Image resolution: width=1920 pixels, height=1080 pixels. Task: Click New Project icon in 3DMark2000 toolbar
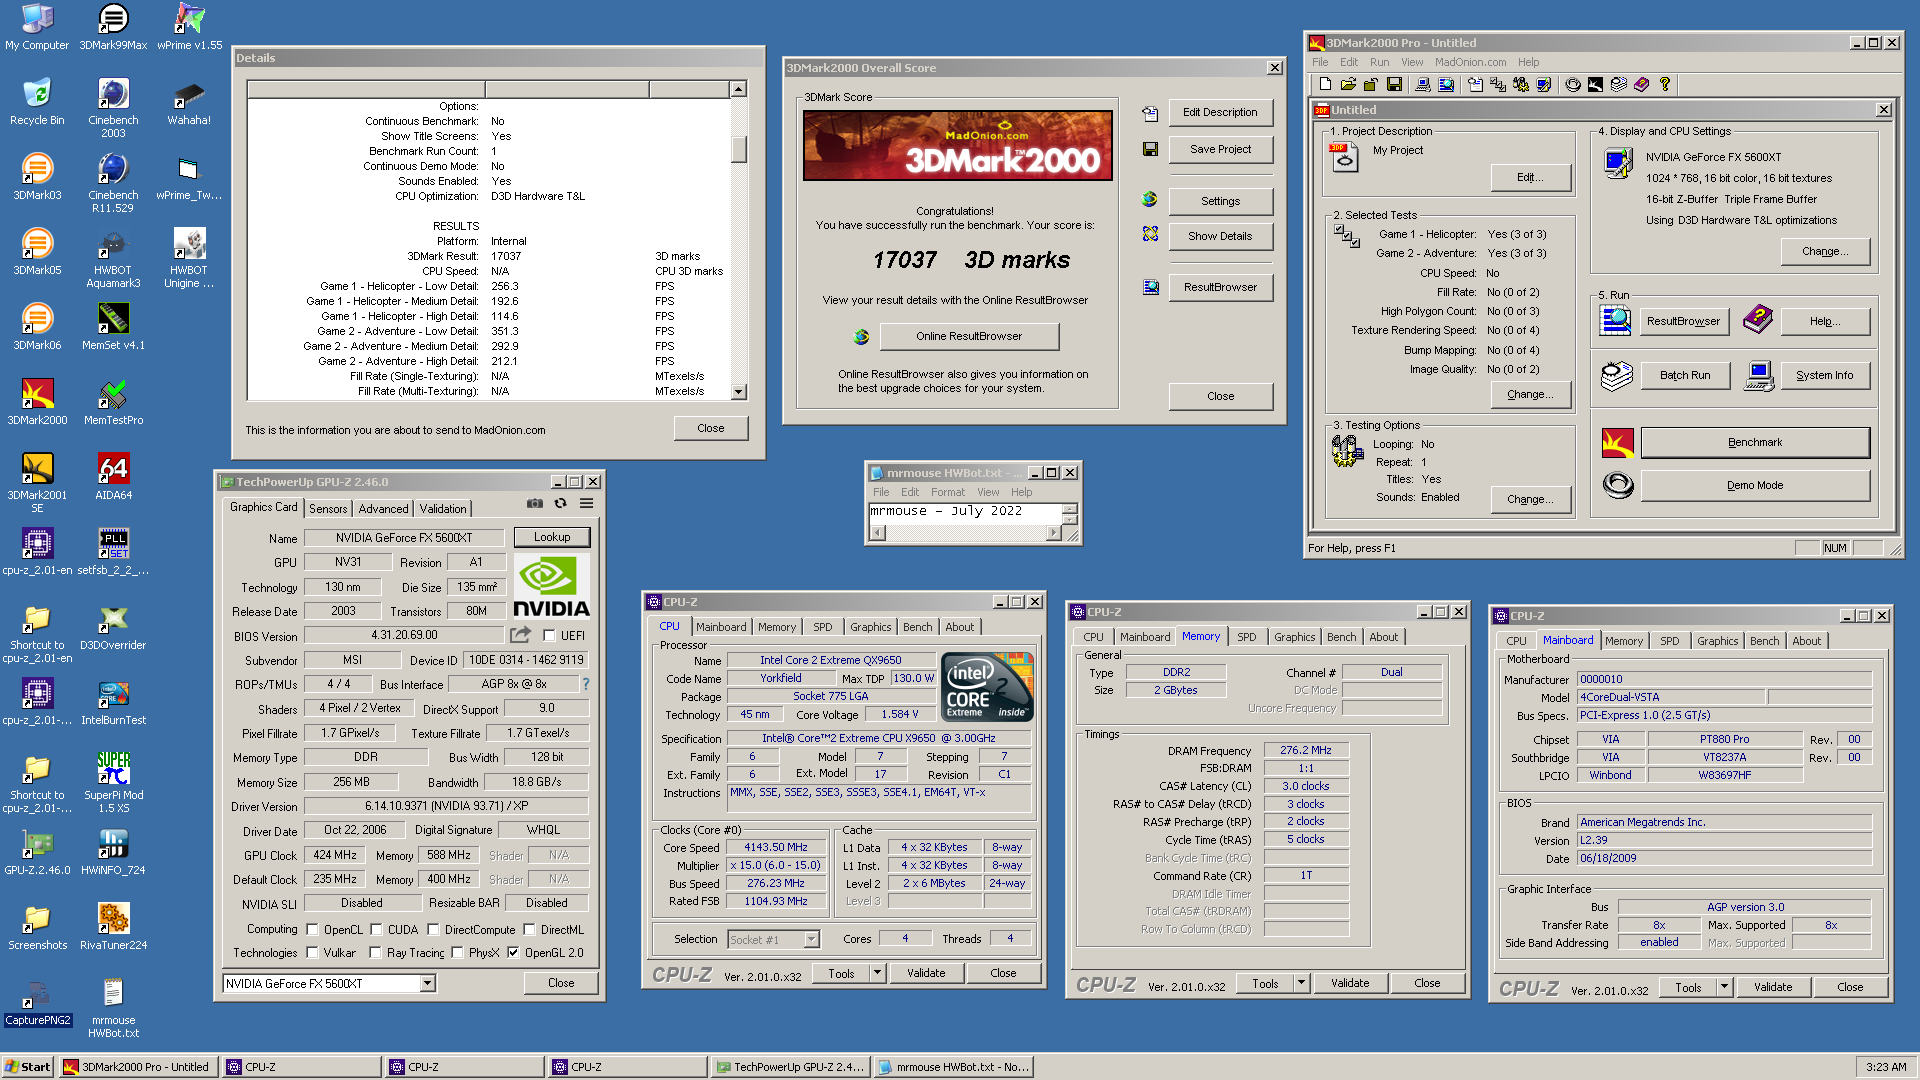(x=1325, y=85)
